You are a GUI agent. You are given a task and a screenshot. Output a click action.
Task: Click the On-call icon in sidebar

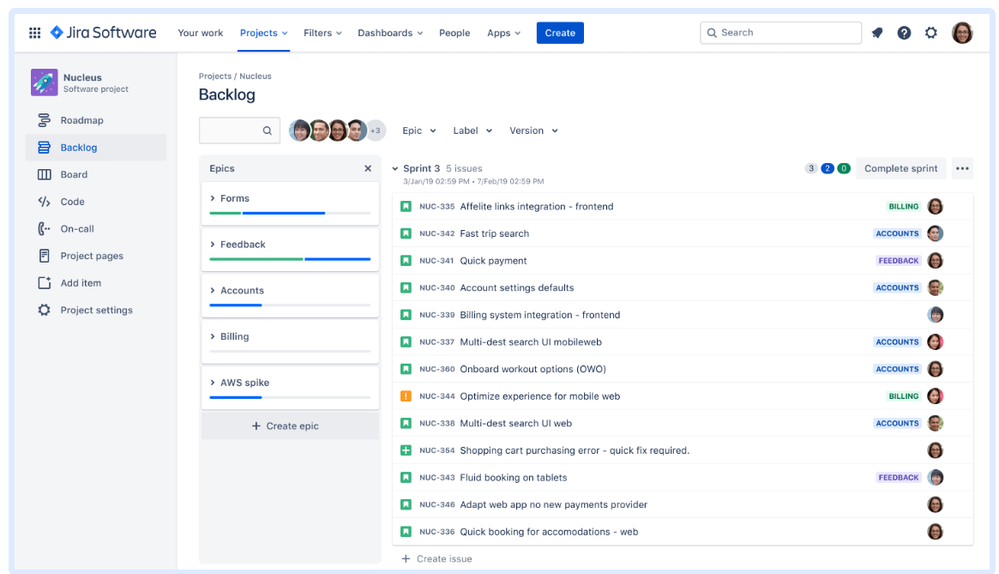44,228
